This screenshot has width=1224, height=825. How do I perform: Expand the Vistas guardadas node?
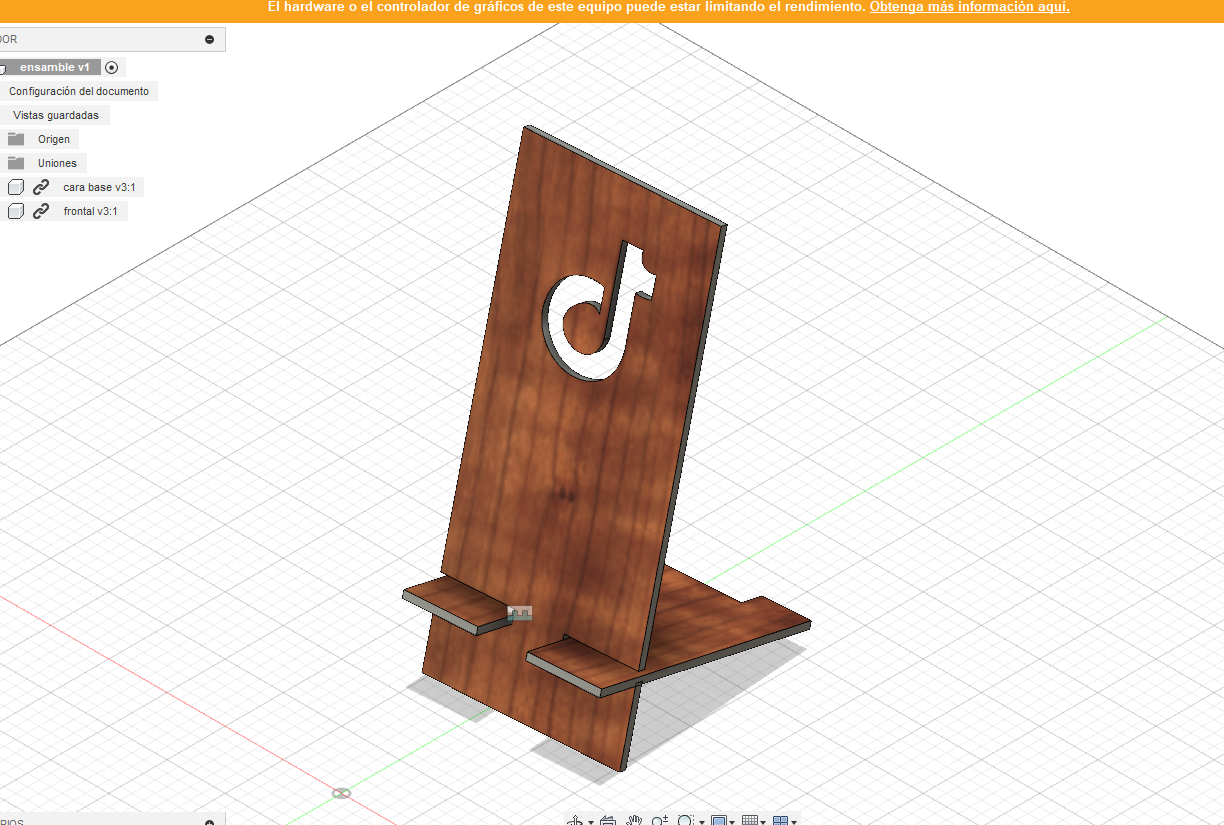click(x=56, y=115)
